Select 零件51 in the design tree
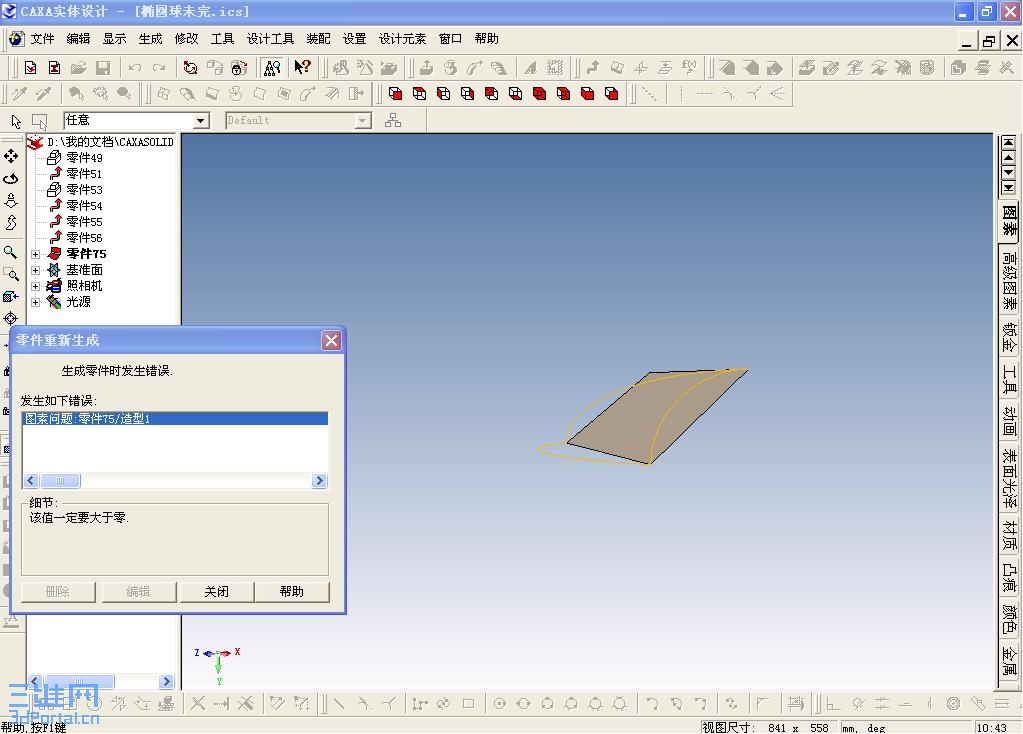This screenshot has height=734, width=1023. pyautogui.click(x=84, y=174)
